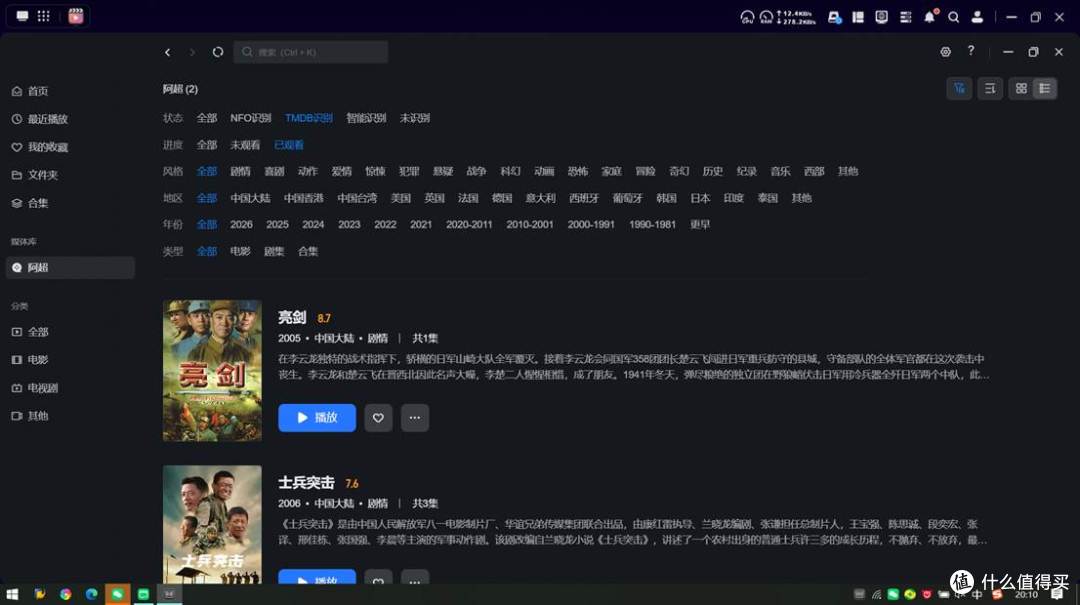Filter type by 剧集

274,252
